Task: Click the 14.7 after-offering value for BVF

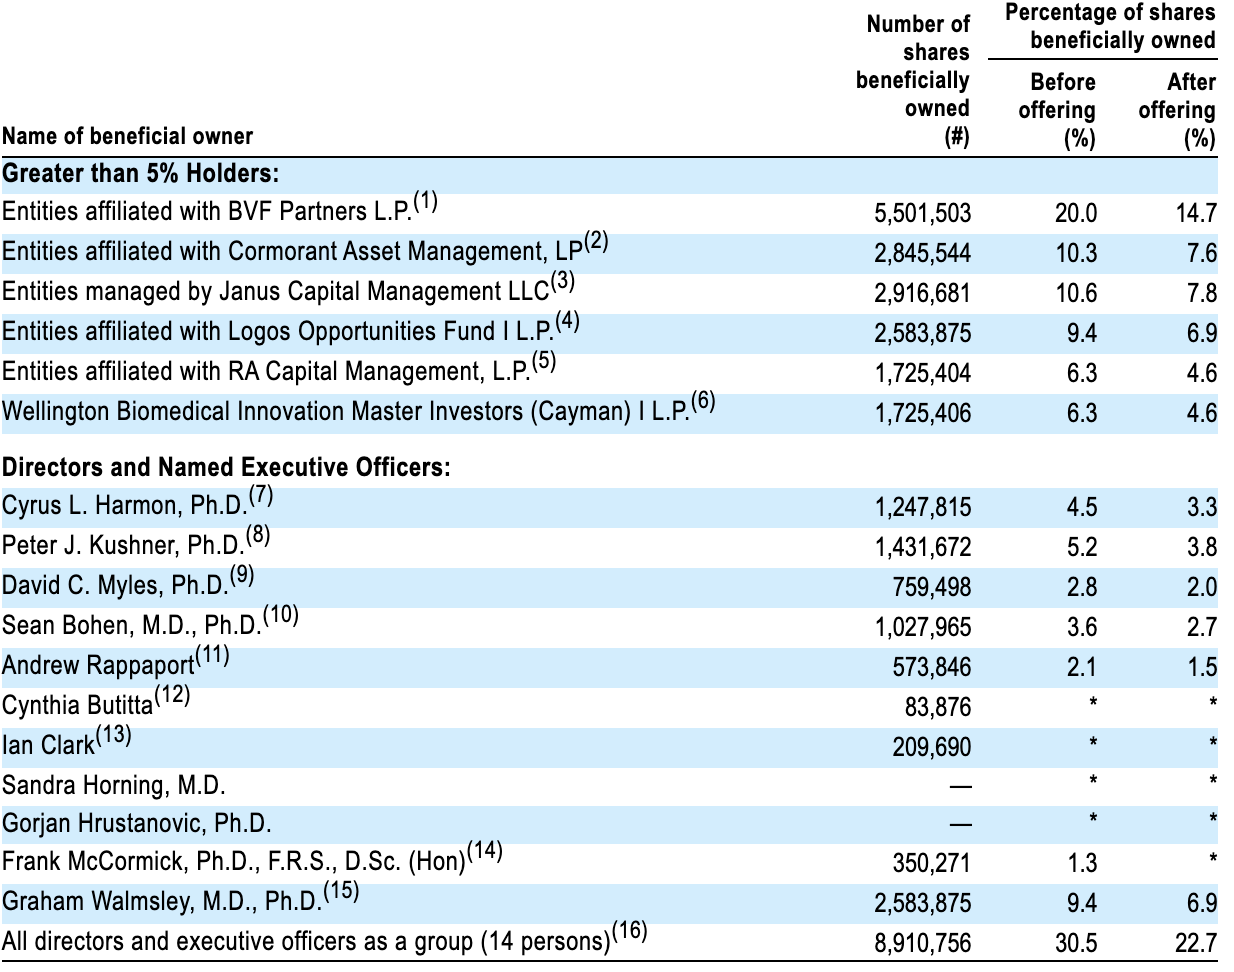Action: (x=1197, y=213)
